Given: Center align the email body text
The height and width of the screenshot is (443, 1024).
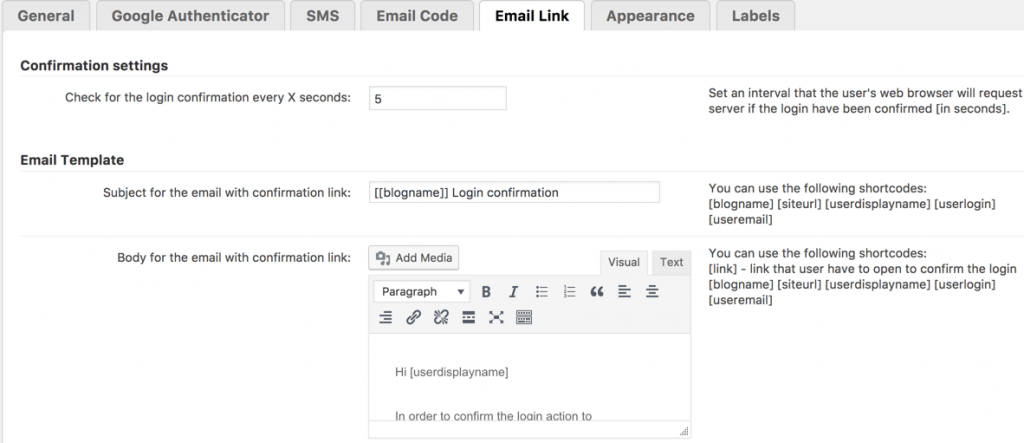Looking at the screenshot, I should pyautogui.click(x=652, y=292).
